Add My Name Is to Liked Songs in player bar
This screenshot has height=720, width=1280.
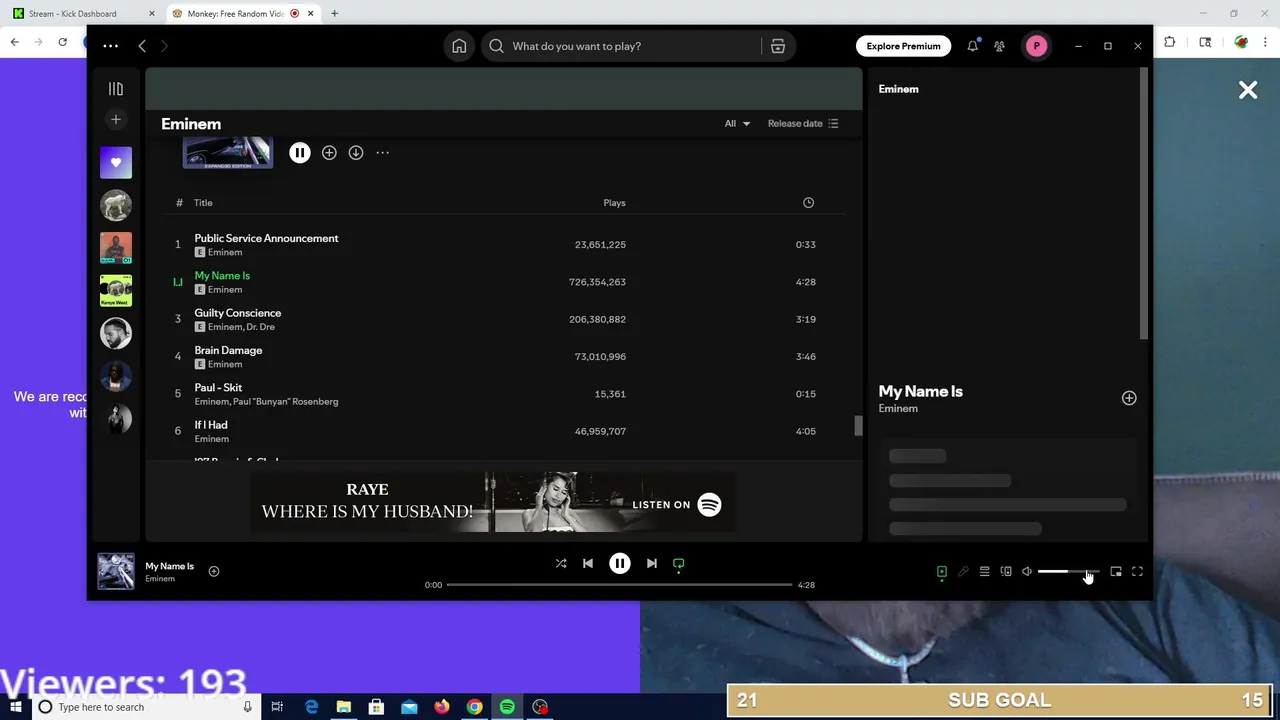[x=214, y=571]
